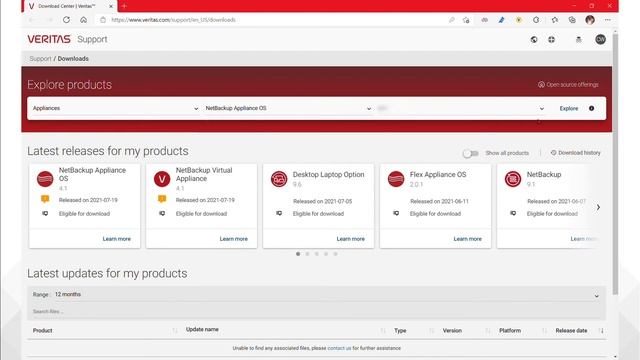Viewport: 640px width, 360px height.
Task: Click the browser address bar URL
Action: coord(173,20)
